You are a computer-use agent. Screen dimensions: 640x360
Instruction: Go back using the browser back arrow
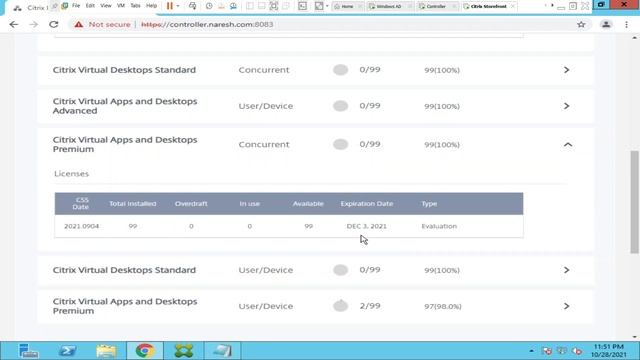14,24
